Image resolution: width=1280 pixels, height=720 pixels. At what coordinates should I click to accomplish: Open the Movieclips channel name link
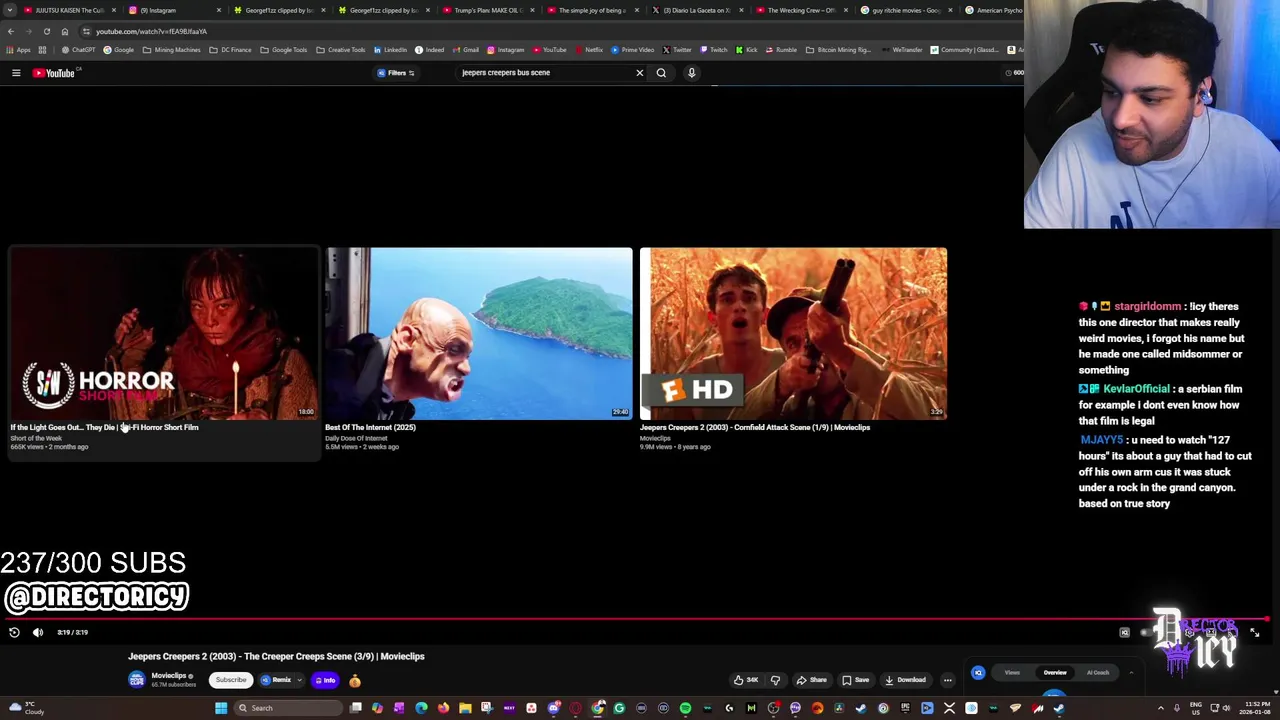(168, 676)
